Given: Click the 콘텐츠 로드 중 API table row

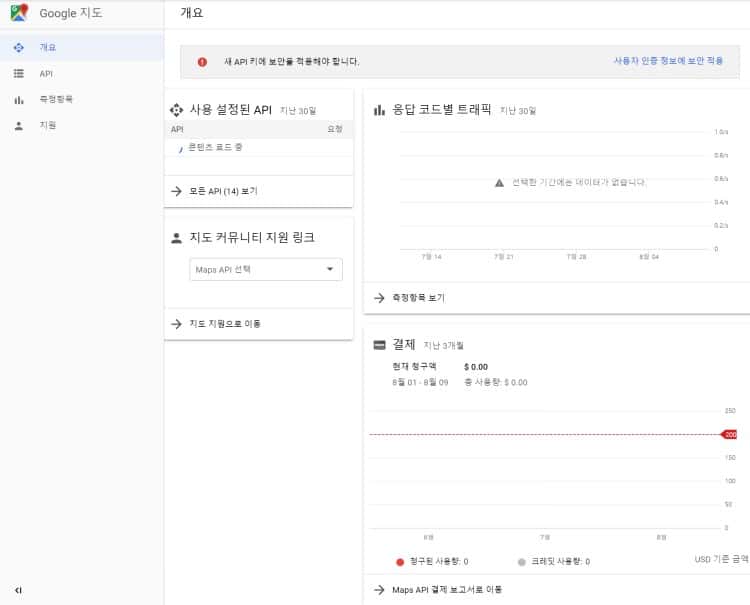Looking at the screenshot, I should coord(215,147).
